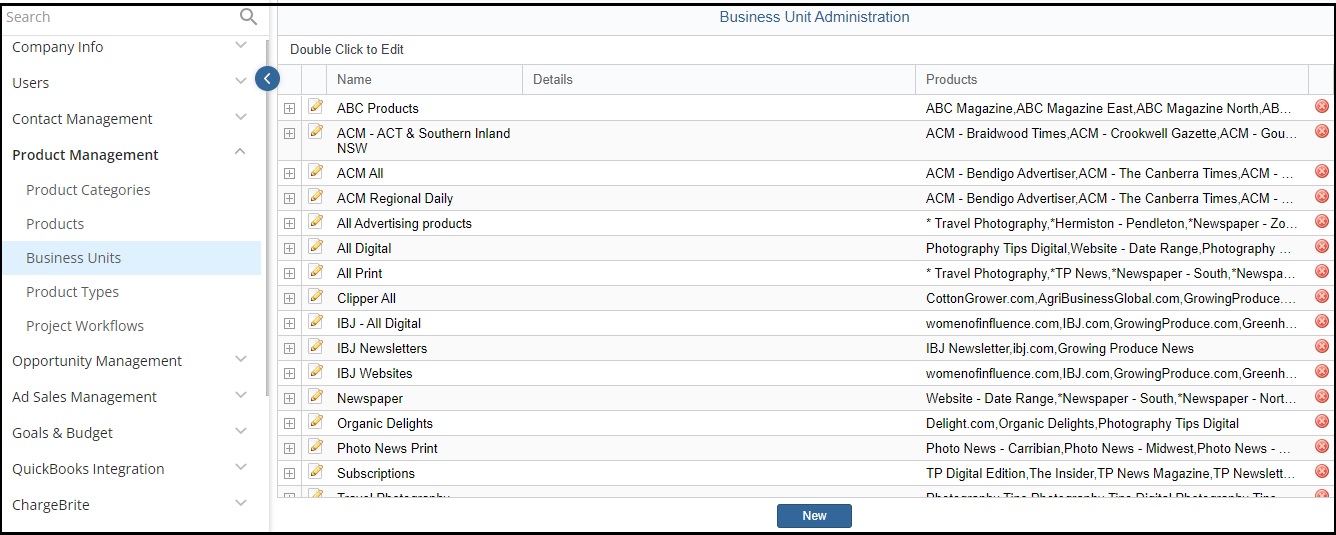The image size is (1336, 535).
Task: Edit Subscriptions via pencil icon
Action: coord(316,471)
